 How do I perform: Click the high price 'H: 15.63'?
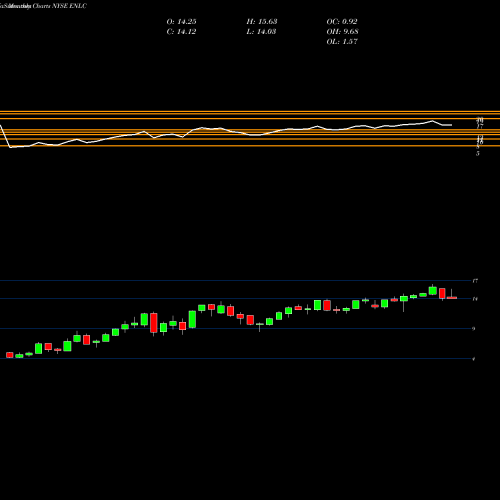point(262,22)
